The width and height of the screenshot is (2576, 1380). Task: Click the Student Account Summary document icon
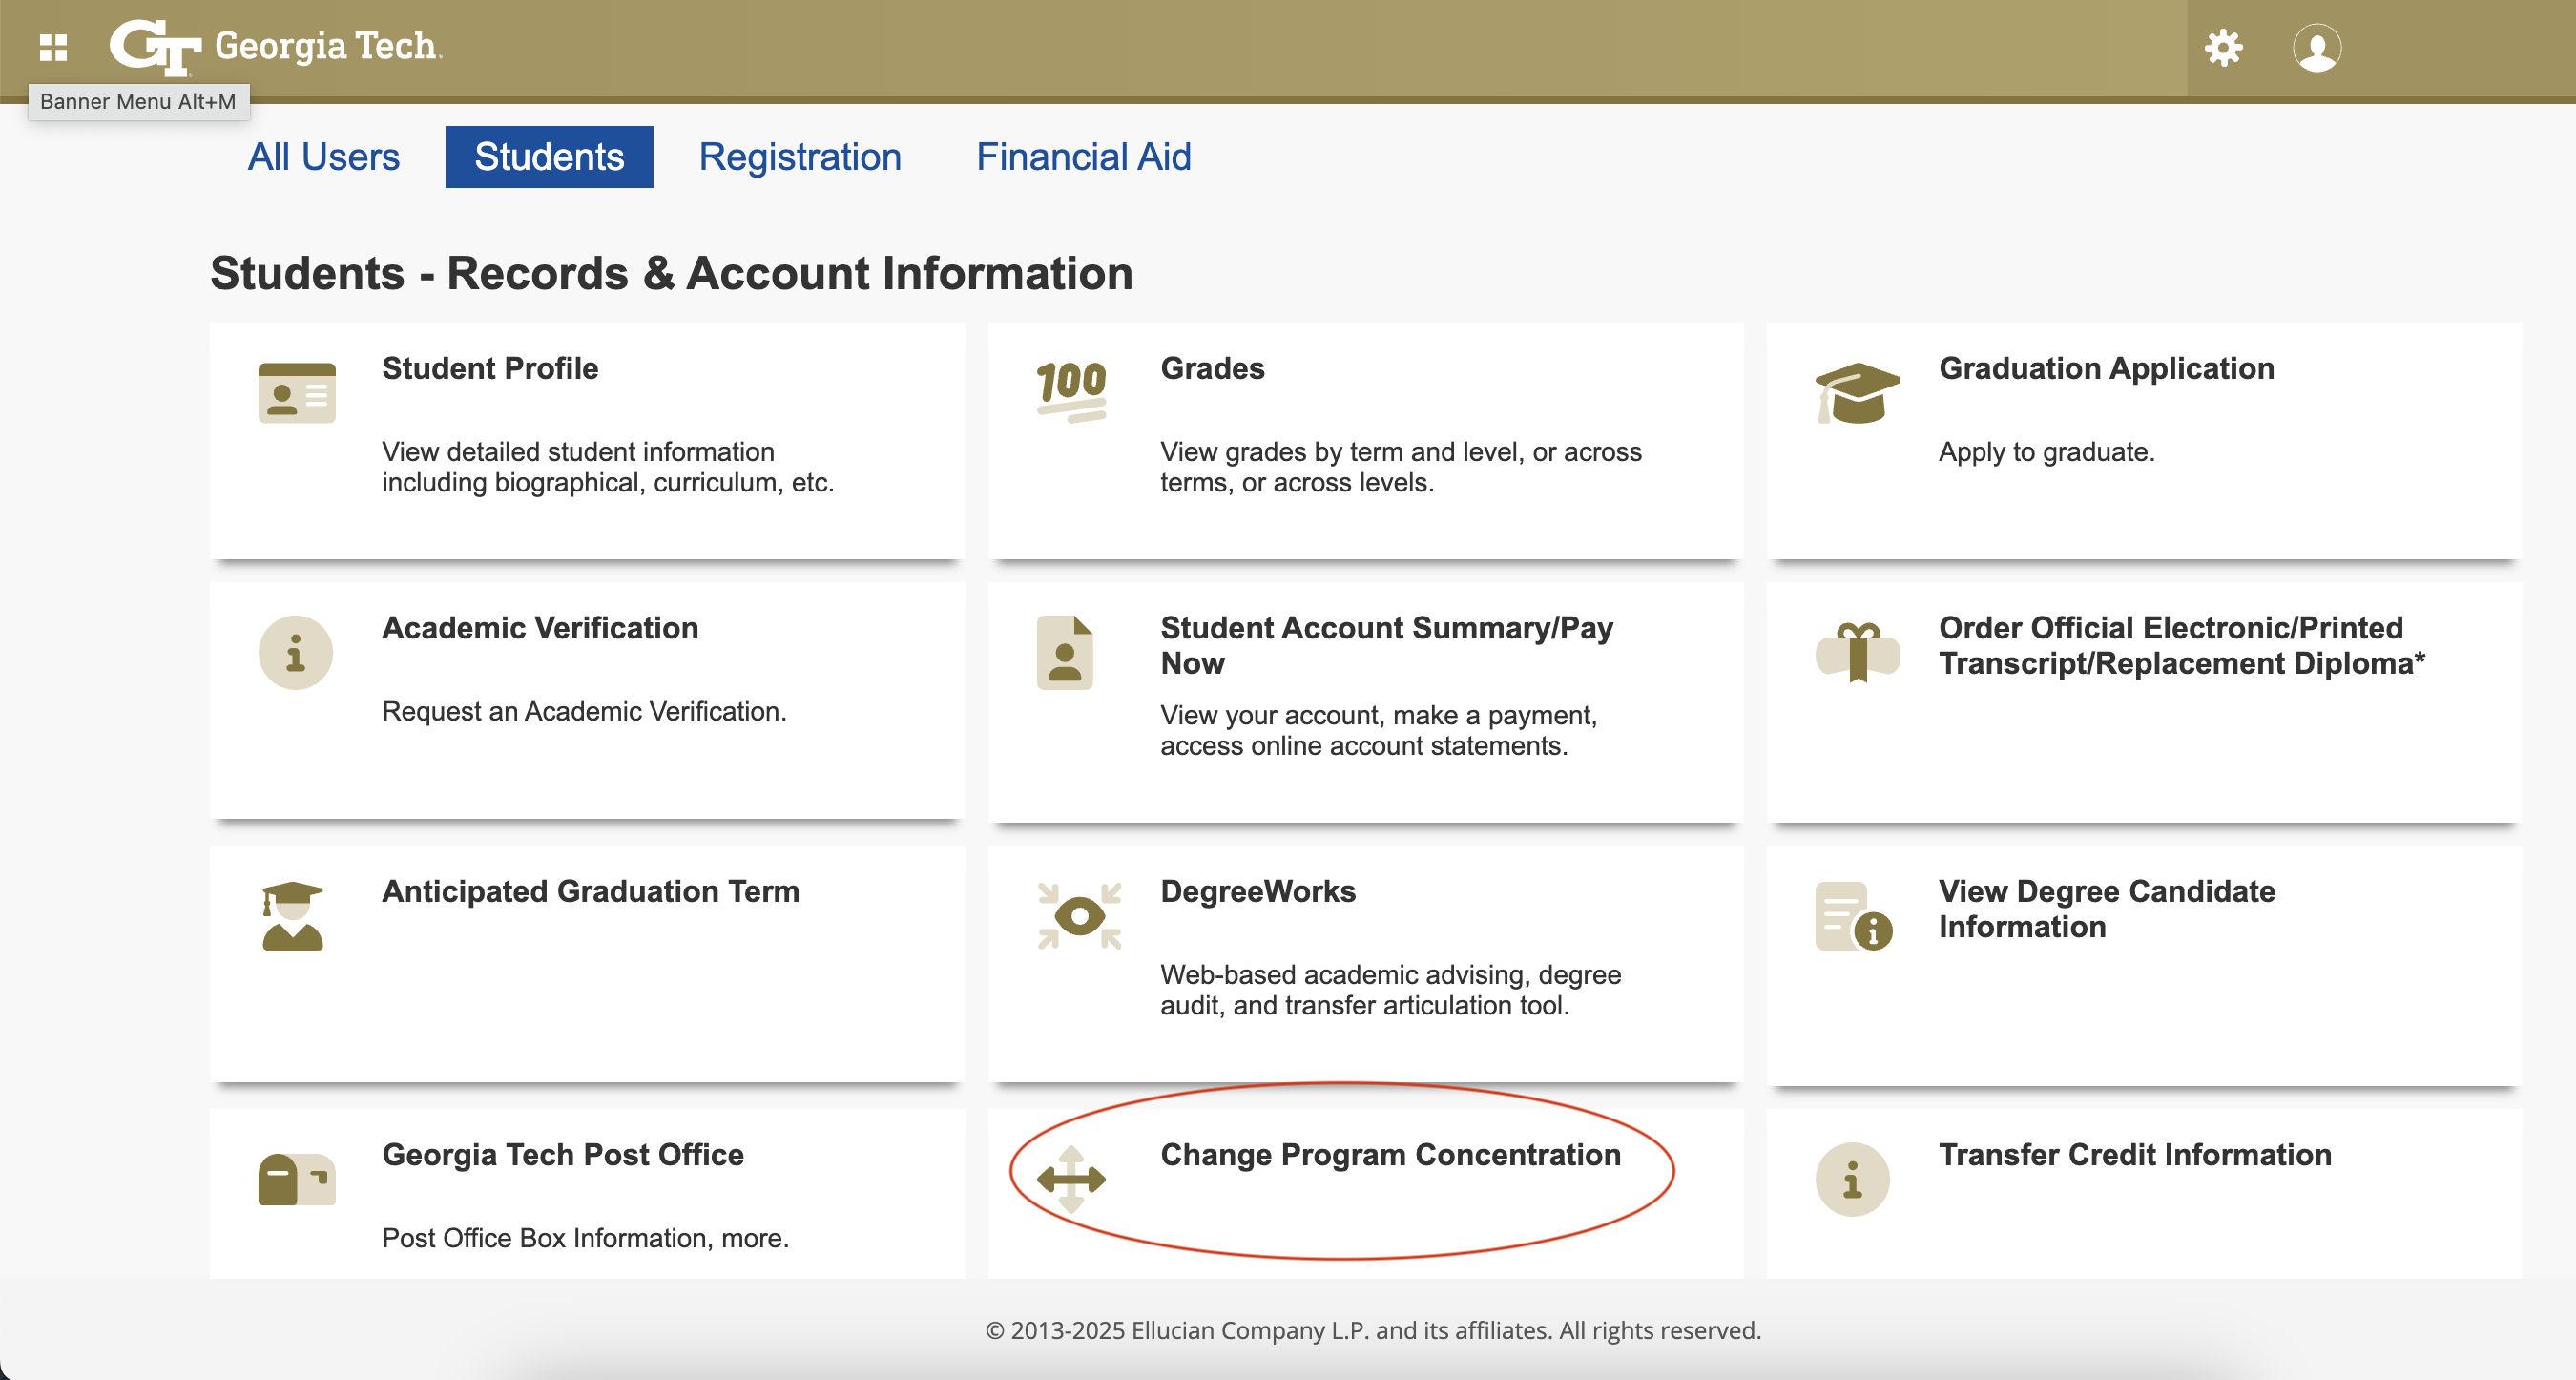click(1064, 653)
